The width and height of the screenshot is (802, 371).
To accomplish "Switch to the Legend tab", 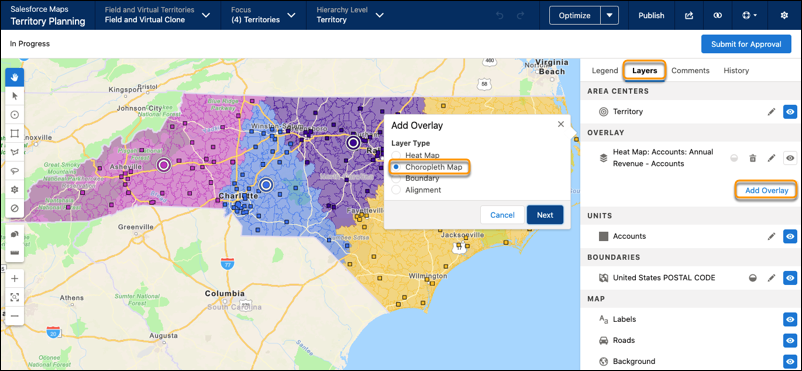I will click(605, 71).
